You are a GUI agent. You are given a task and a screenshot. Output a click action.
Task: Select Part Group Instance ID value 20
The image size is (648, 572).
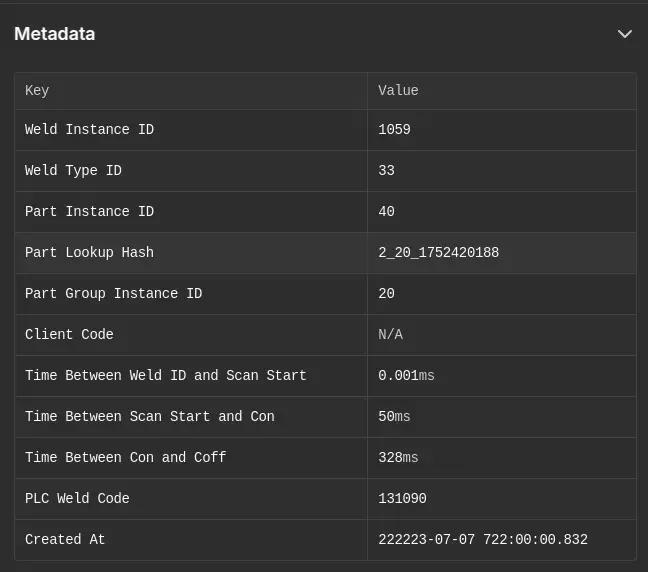(x=386, y=293)
